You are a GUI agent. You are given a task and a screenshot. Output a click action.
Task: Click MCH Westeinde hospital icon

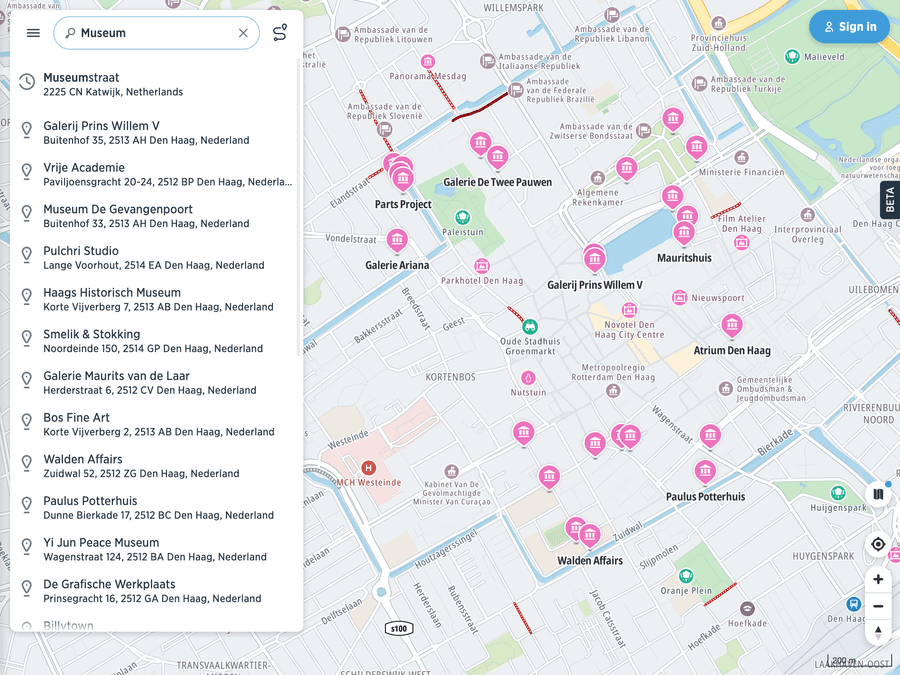pos(368,468)
